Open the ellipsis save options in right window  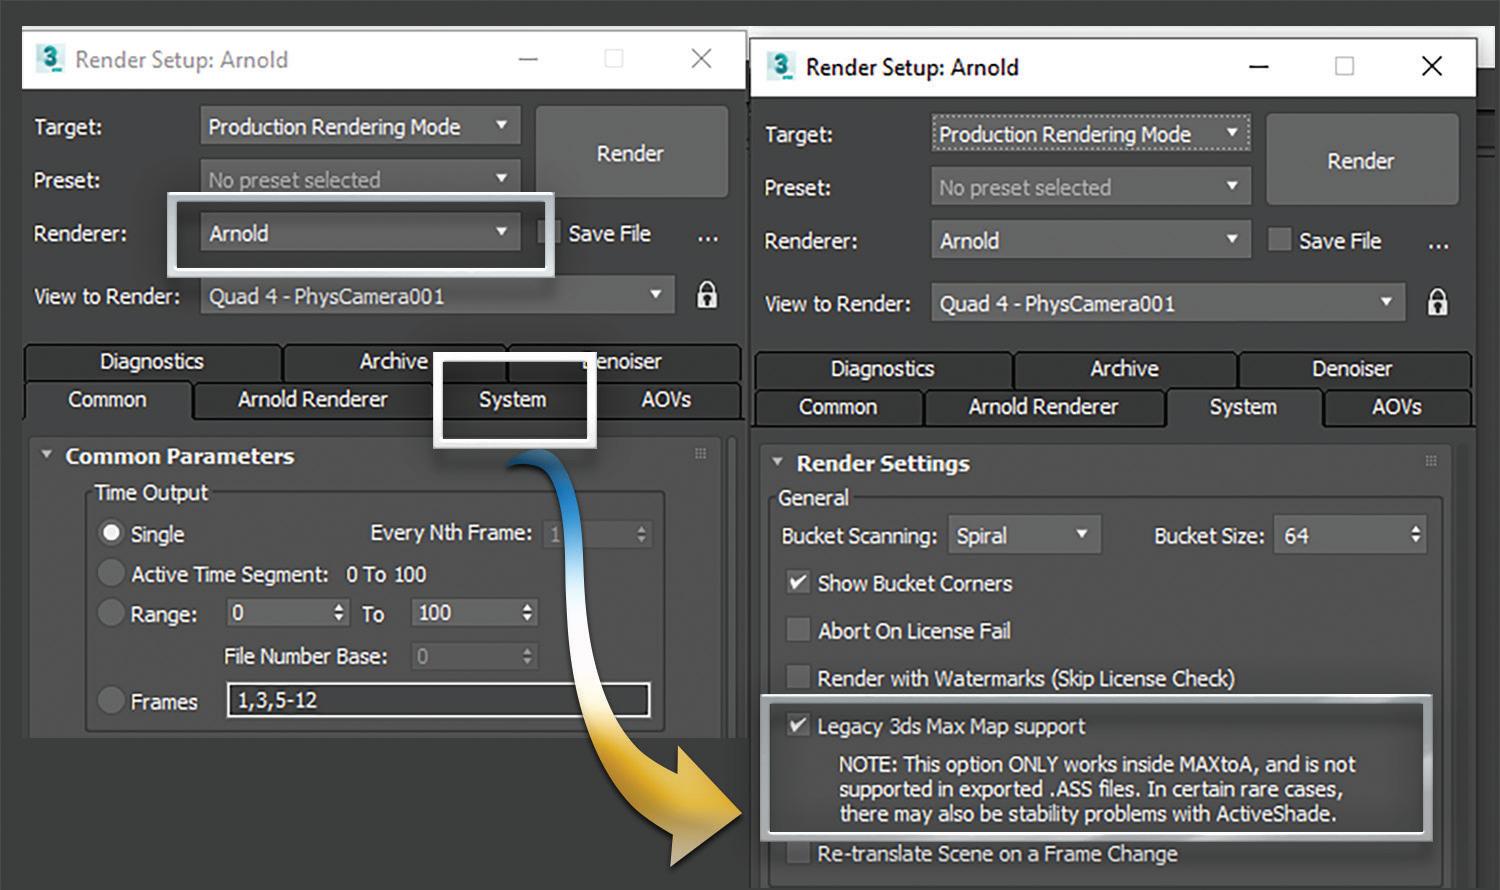tap(1438, 245)
